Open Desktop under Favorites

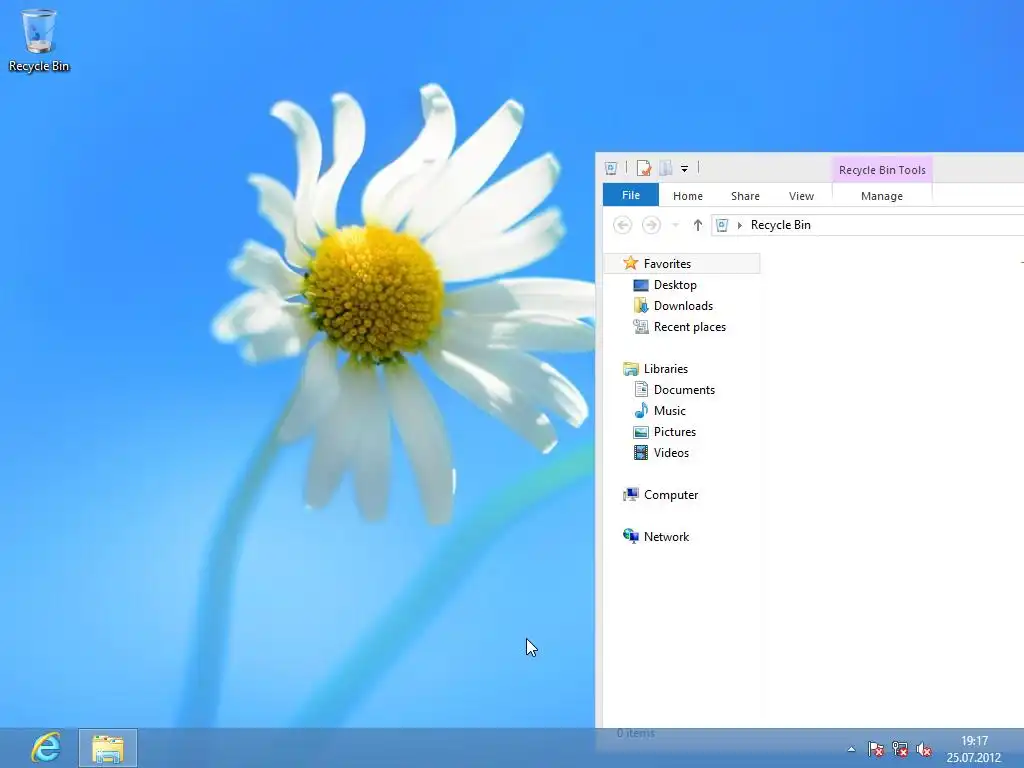tap(675, 285)
